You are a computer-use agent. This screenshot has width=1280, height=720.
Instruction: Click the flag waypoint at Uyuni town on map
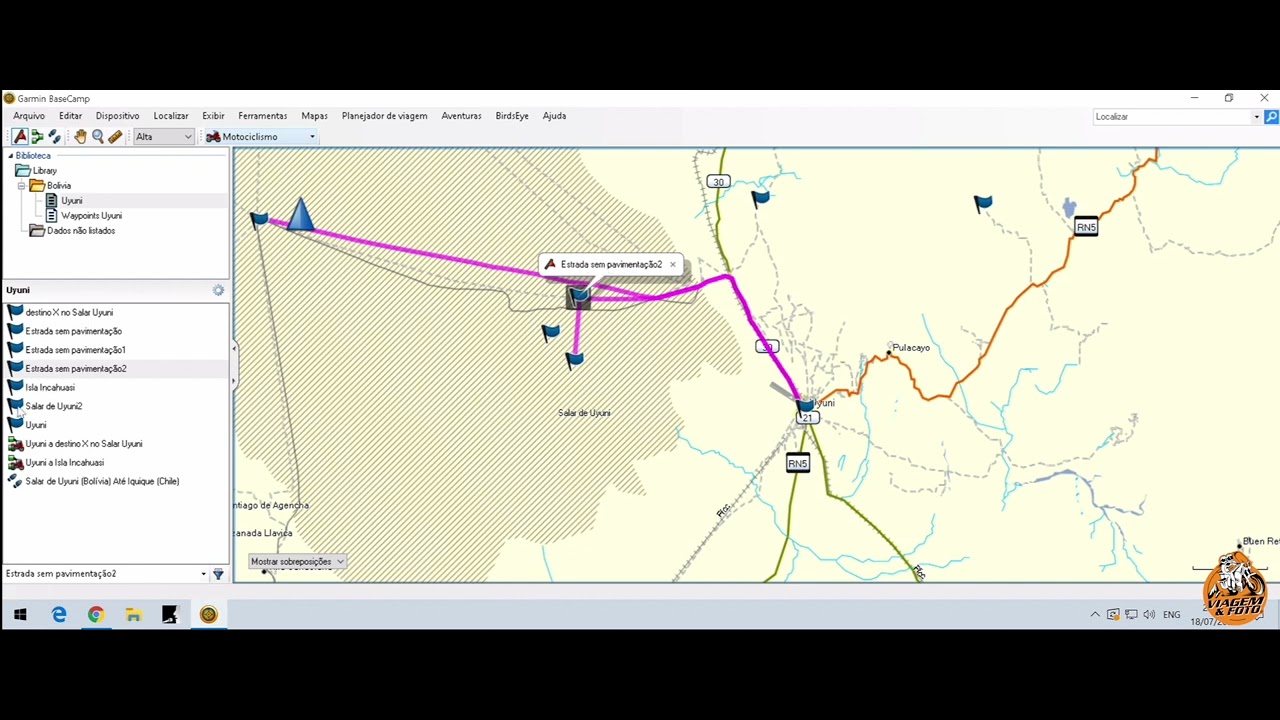(806, 406)
